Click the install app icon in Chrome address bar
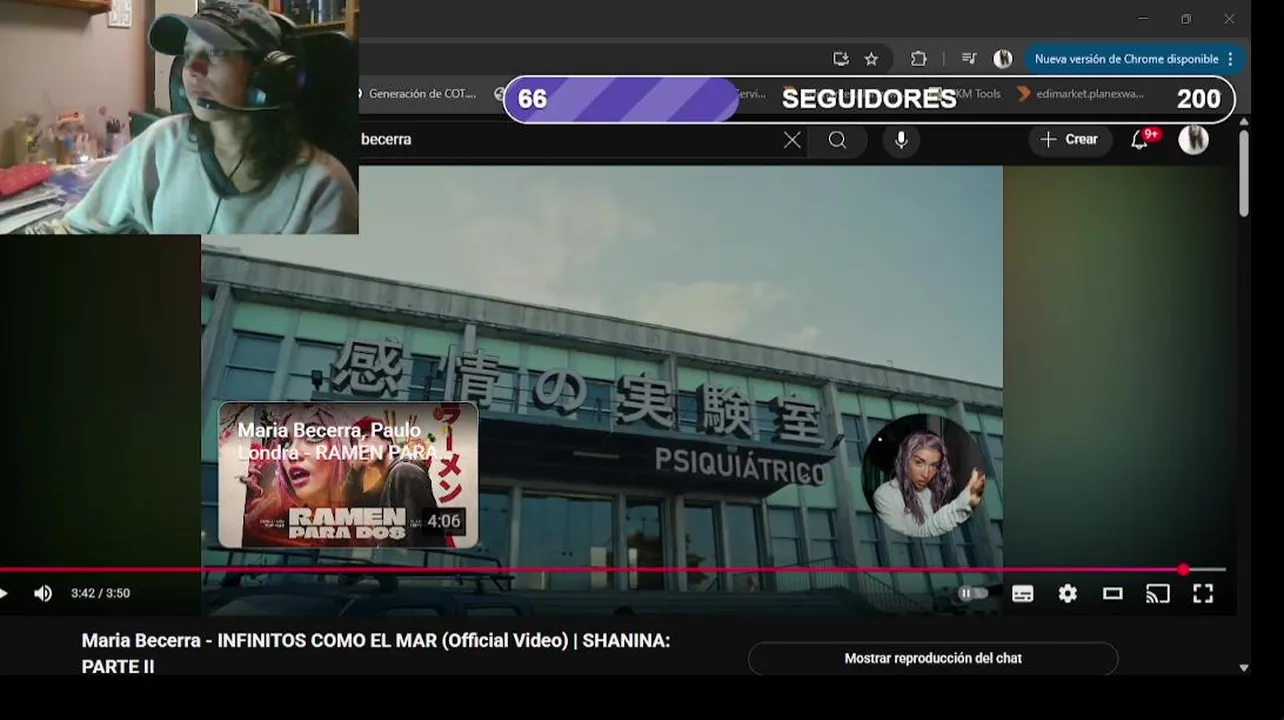The width and height of the screenshot is (1284, 720). tap(841, 59)
